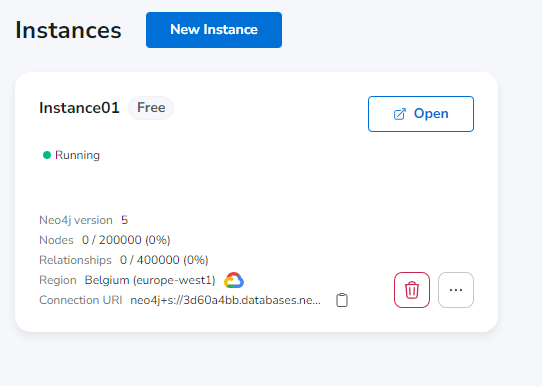Copy the connection URI via clipboard icon
Image resolution: width=542 pixels, height=386 pixels.
(342, 300)
